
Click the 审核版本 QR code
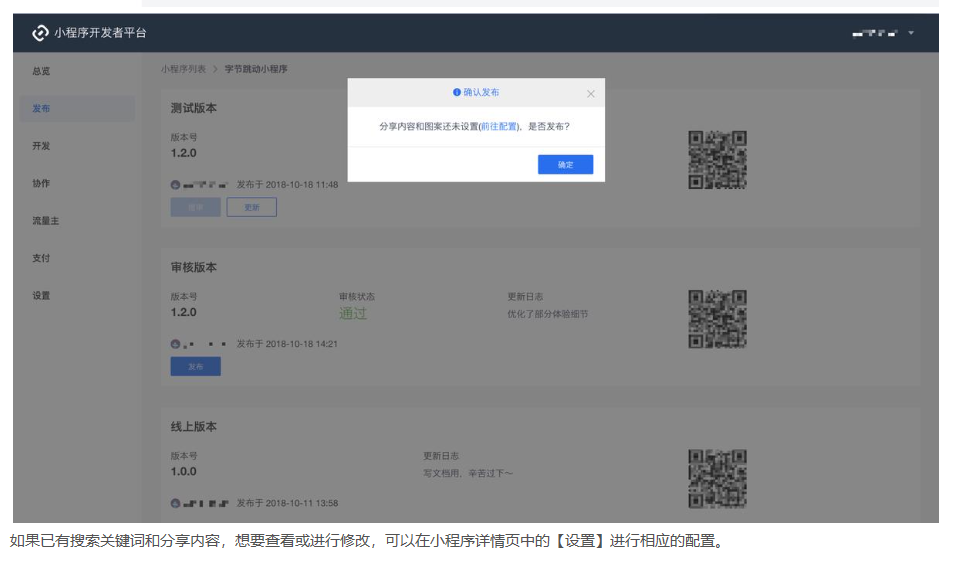coord(717,319)
